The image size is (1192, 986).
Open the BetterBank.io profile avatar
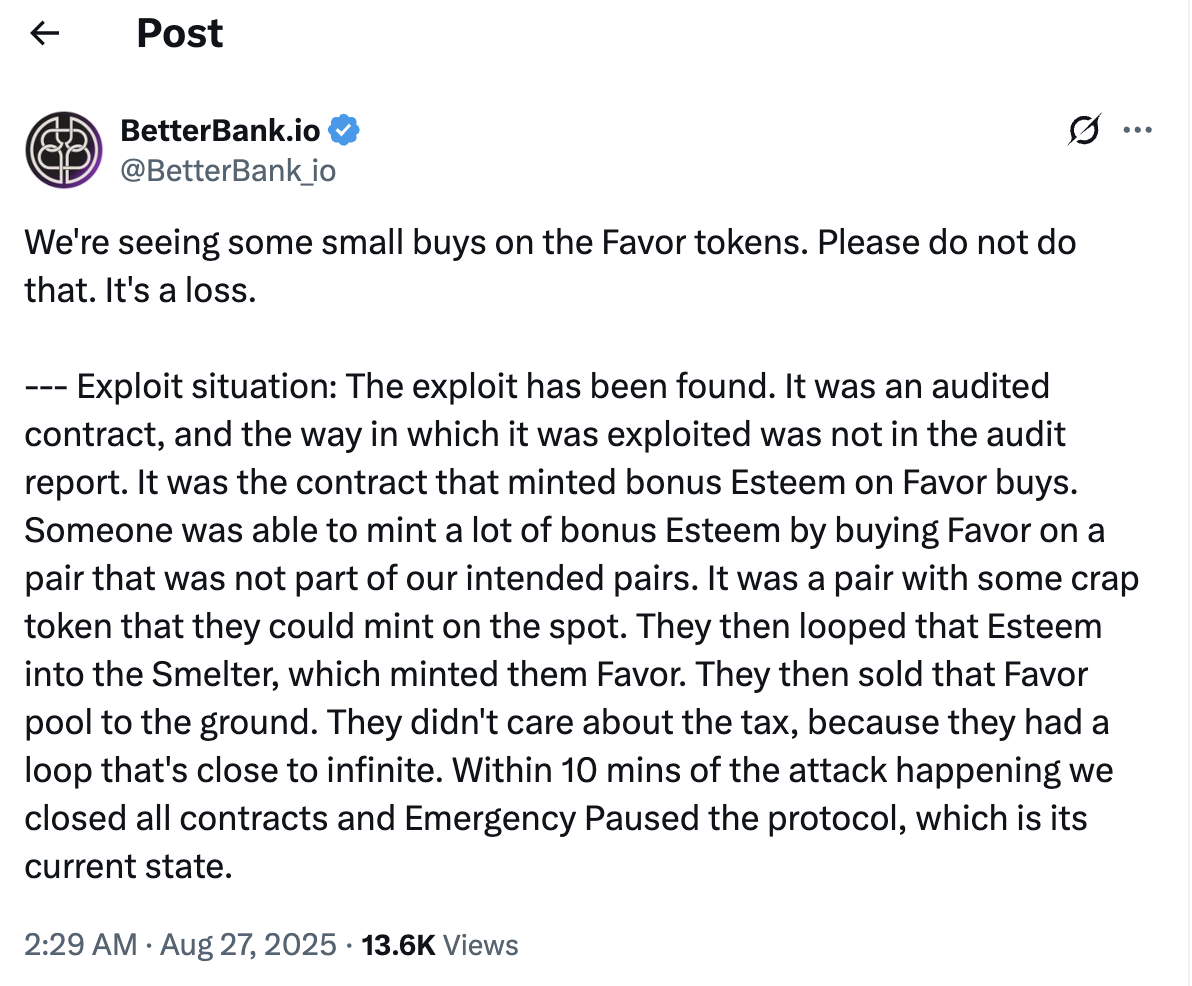pyautogui.click(x=64, y=150)
